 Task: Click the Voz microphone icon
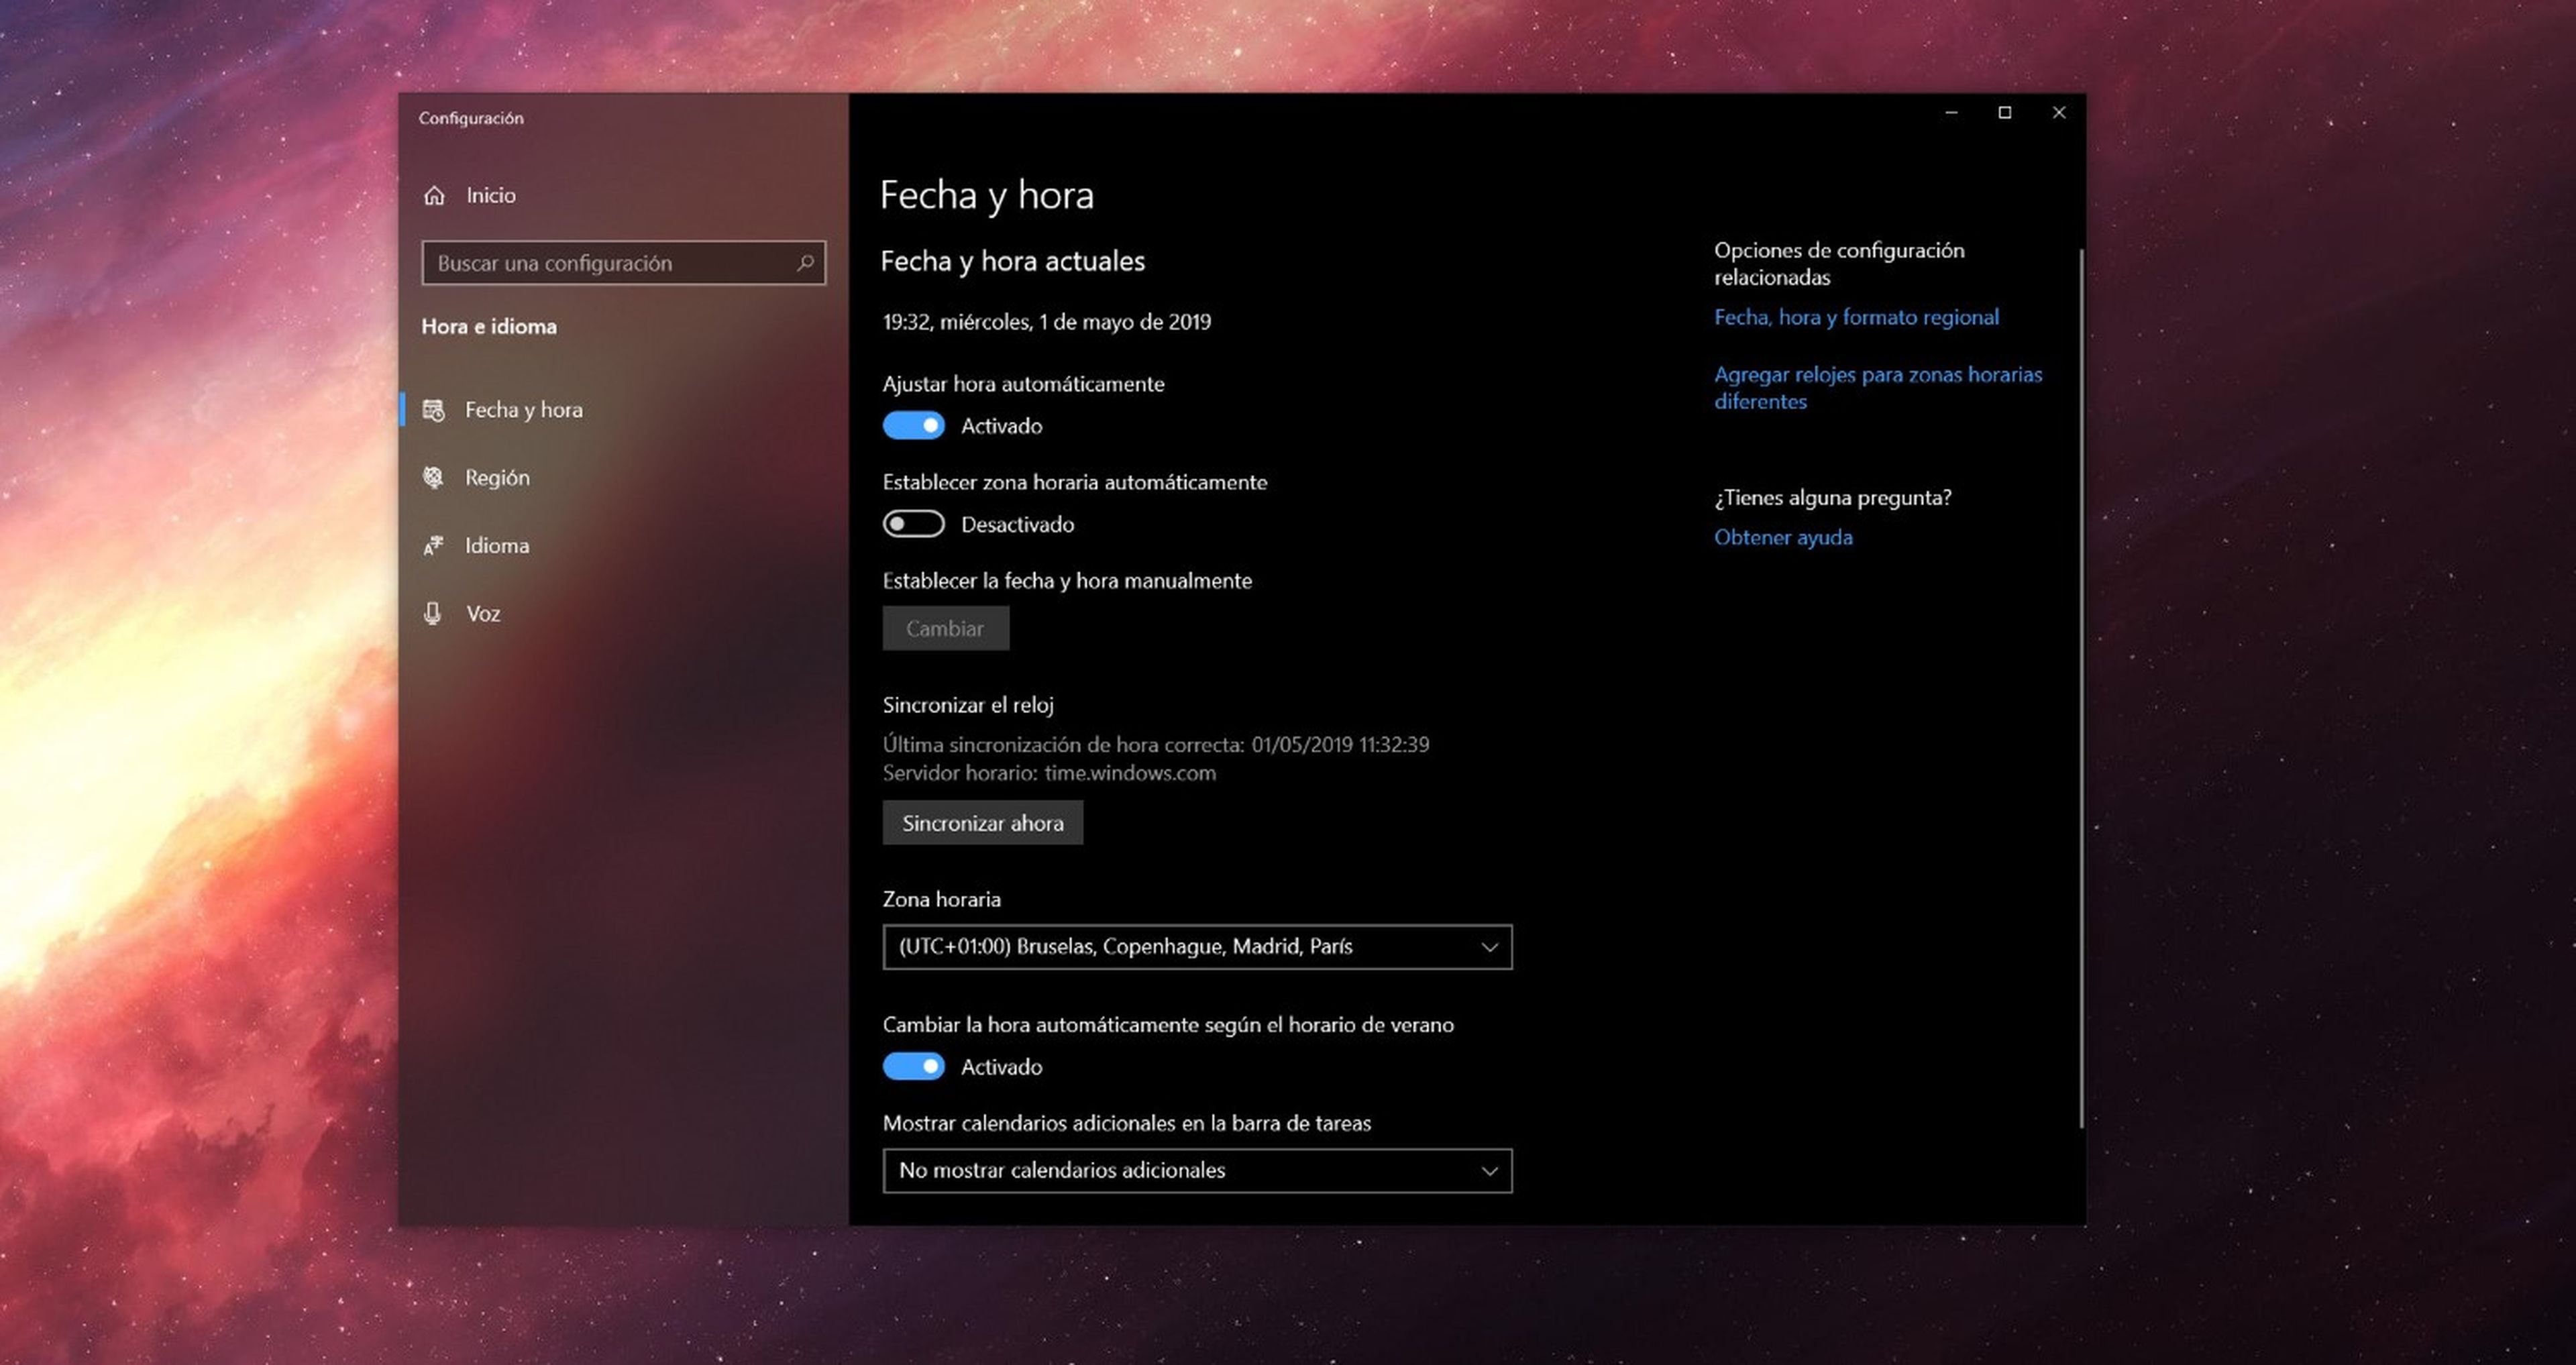[x=433, y=614]
